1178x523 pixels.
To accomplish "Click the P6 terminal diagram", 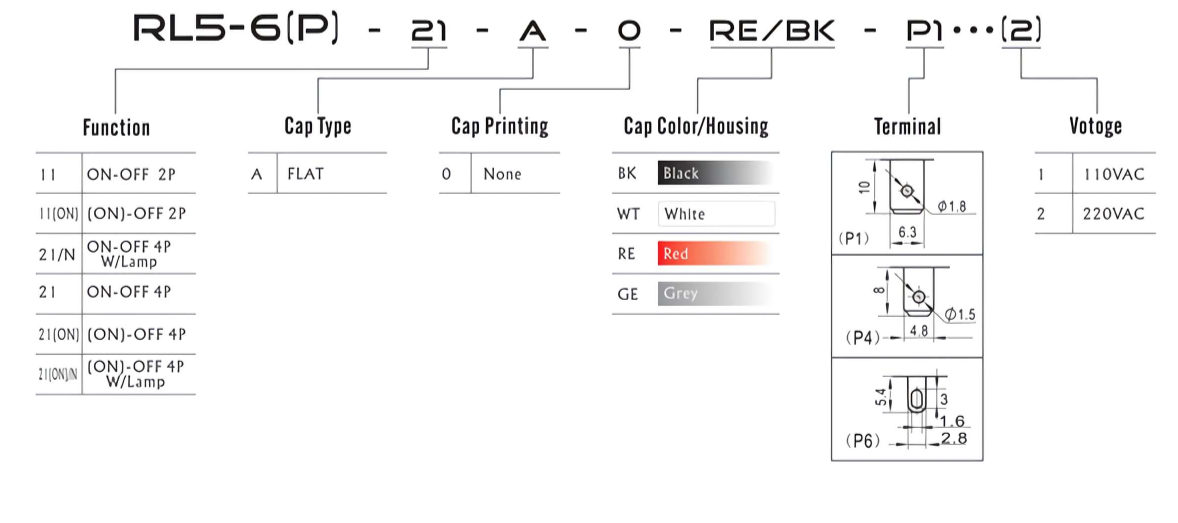I will (x=907, y=409).
